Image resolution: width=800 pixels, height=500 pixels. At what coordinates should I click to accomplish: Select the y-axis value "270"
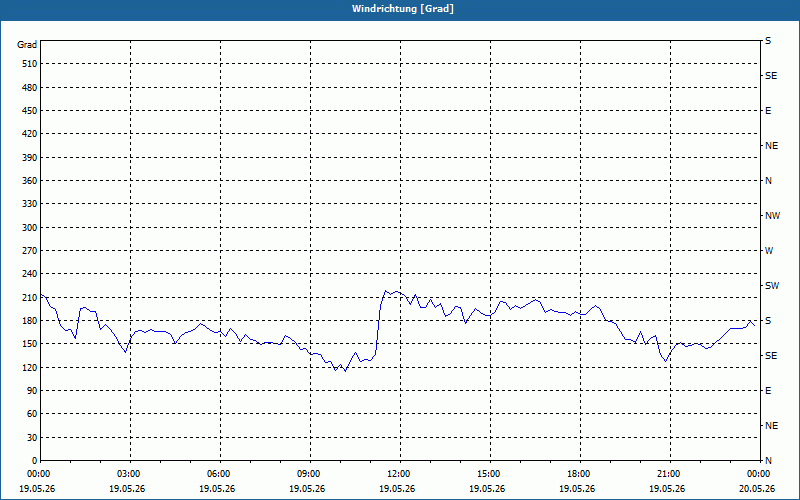click(30, 251)
